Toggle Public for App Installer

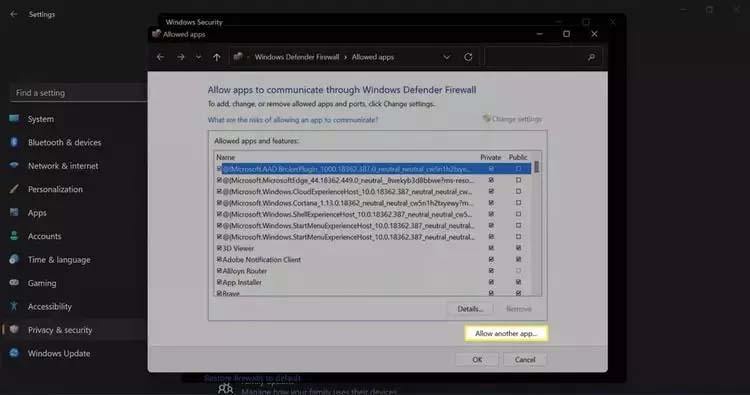518,282
